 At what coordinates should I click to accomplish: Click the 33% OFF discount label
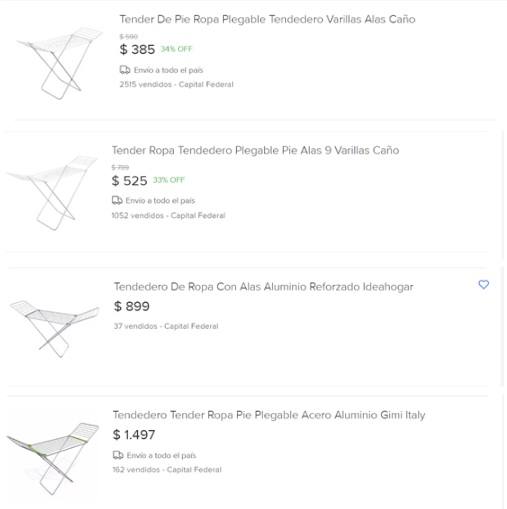[x=169, y=180]
